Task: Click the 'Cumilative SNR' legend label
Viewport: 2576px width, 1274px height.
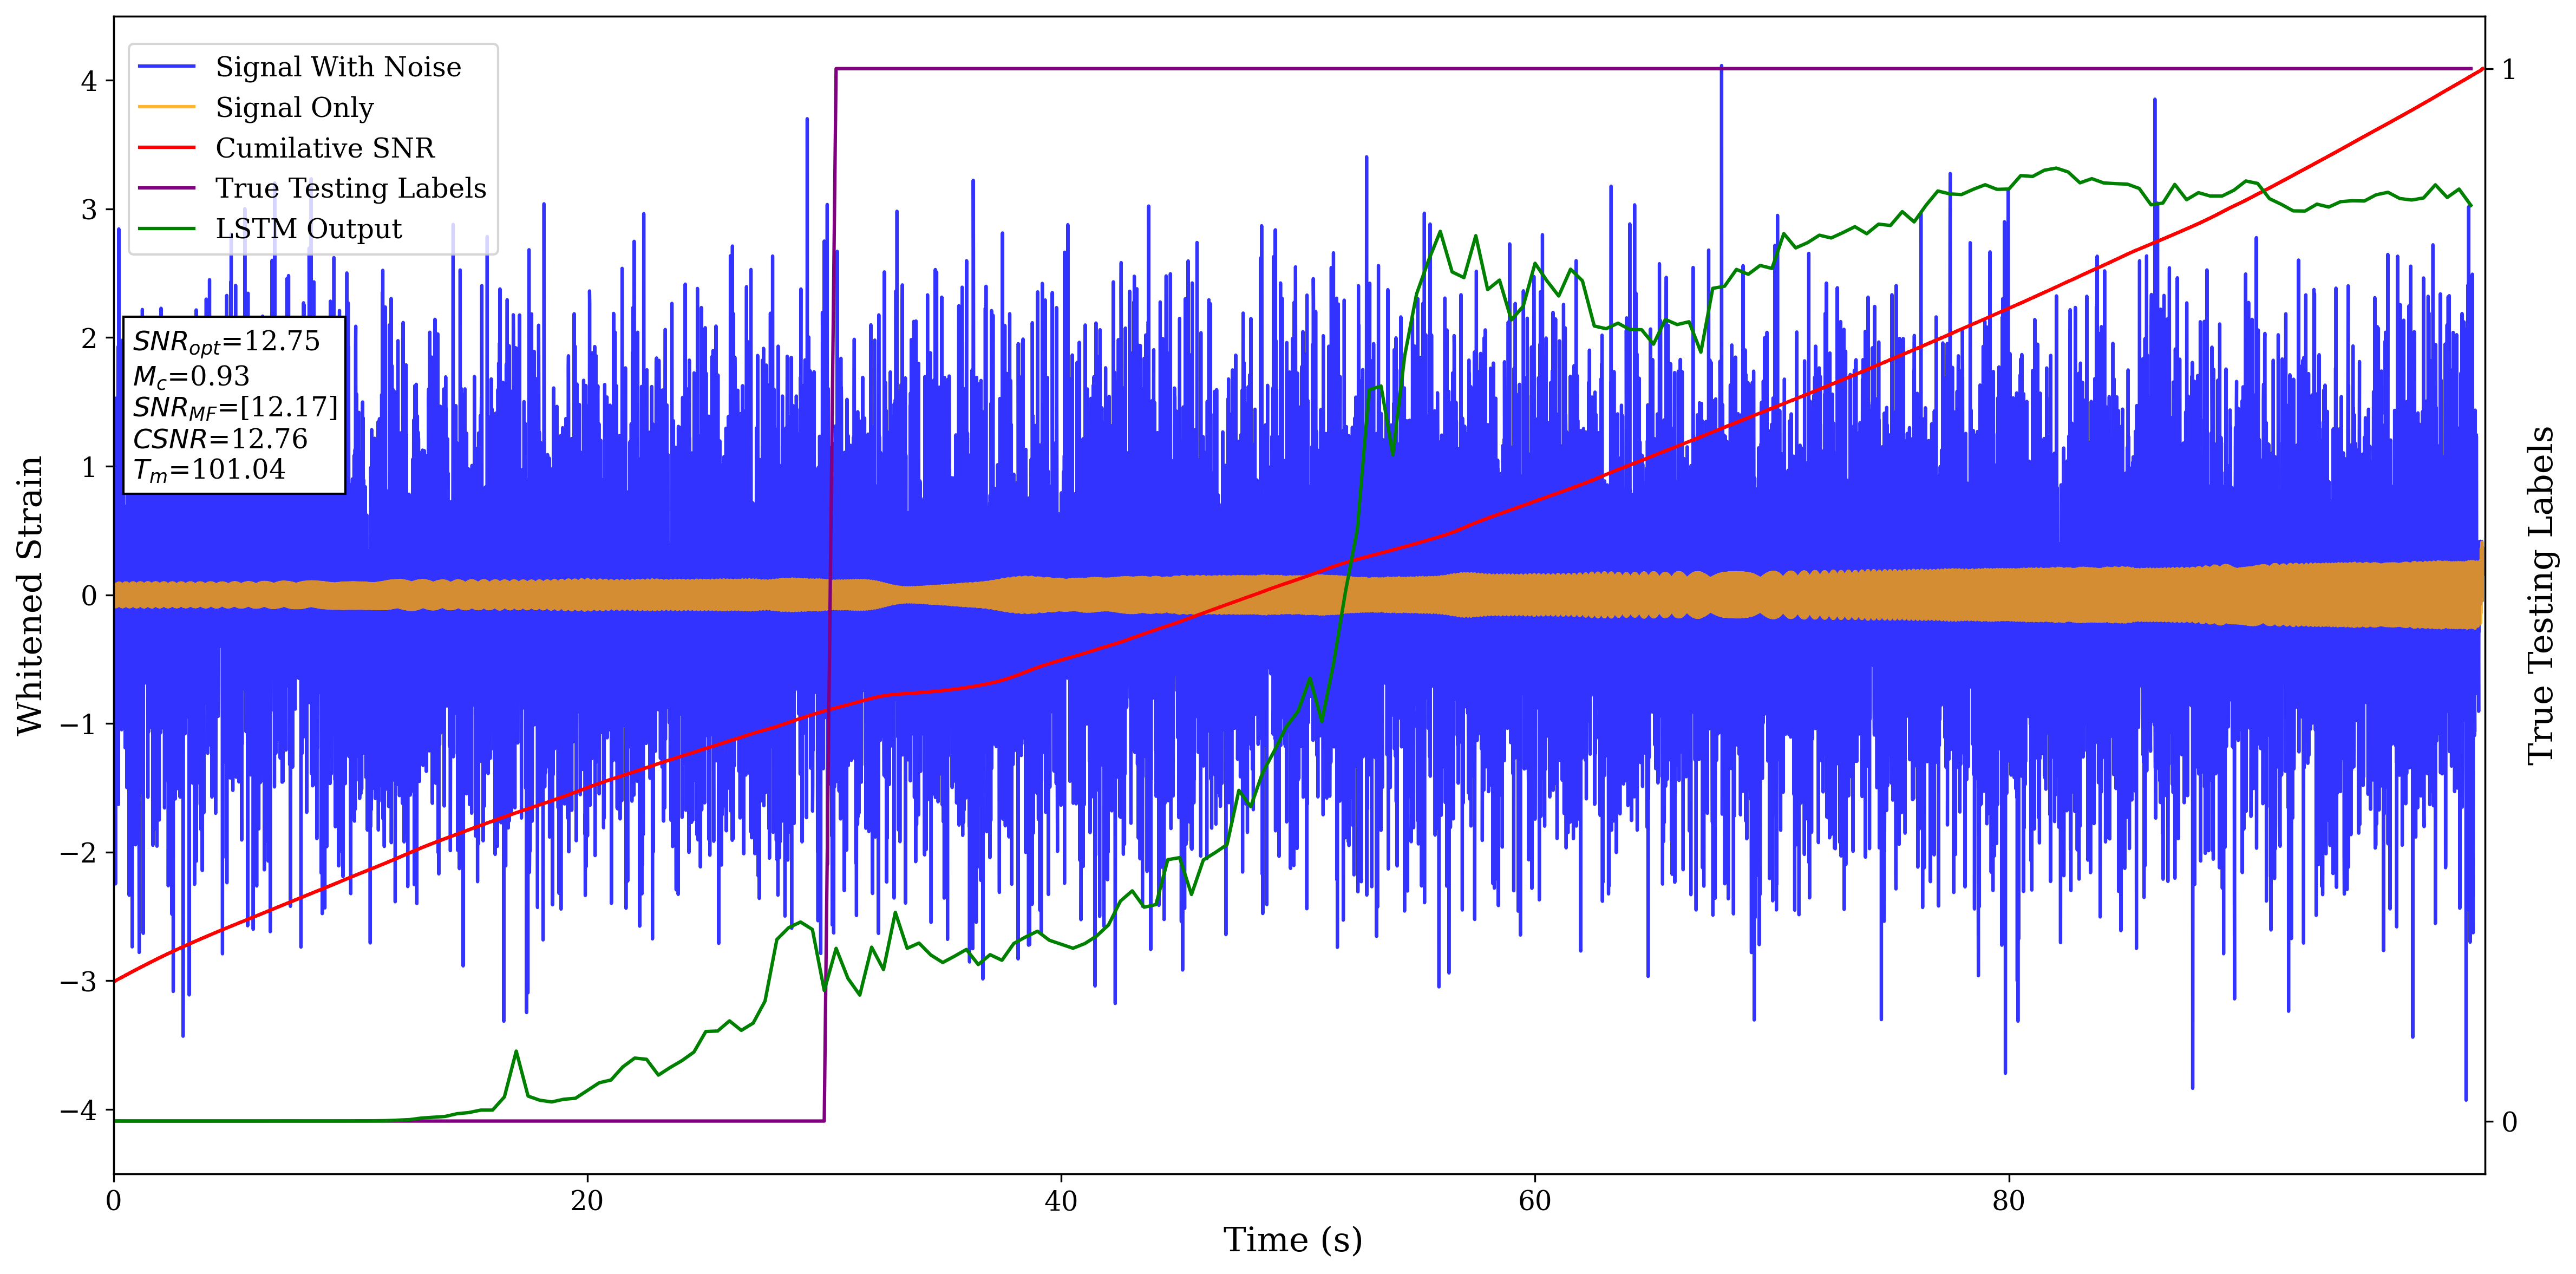Action: pyautogui.click(x=325, y=148)
